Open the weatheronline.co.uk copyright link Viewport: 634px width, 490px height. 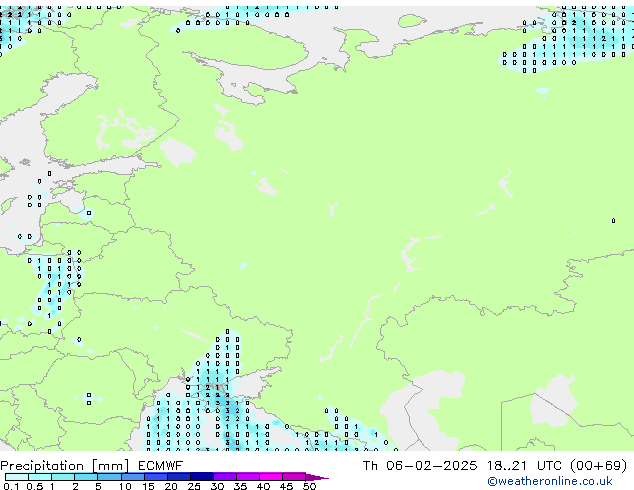coord(549,481)
